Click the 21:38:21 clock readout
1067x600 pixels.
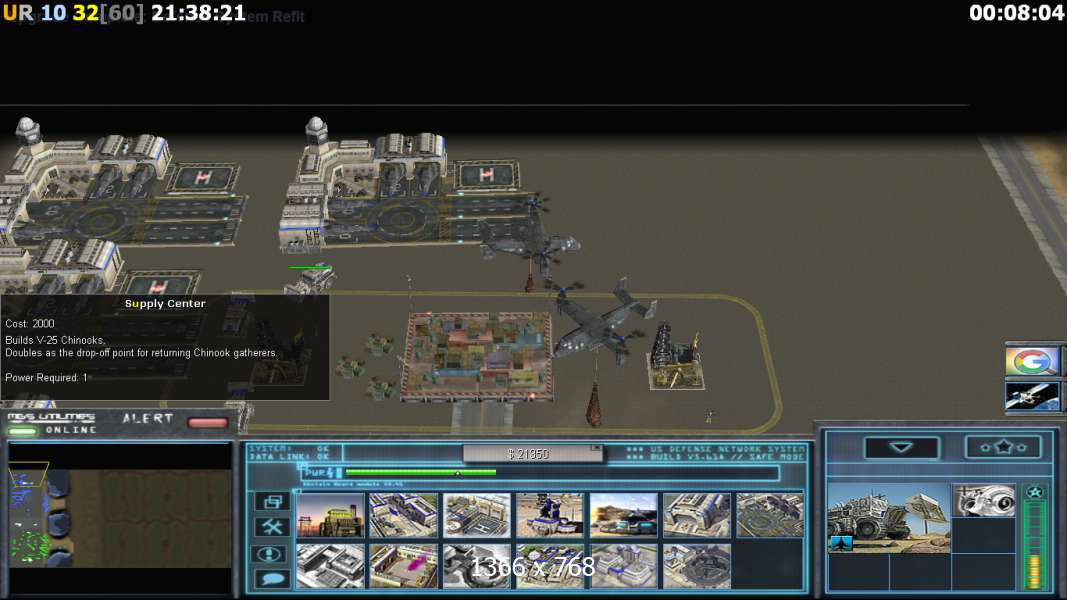coord(198,13)
